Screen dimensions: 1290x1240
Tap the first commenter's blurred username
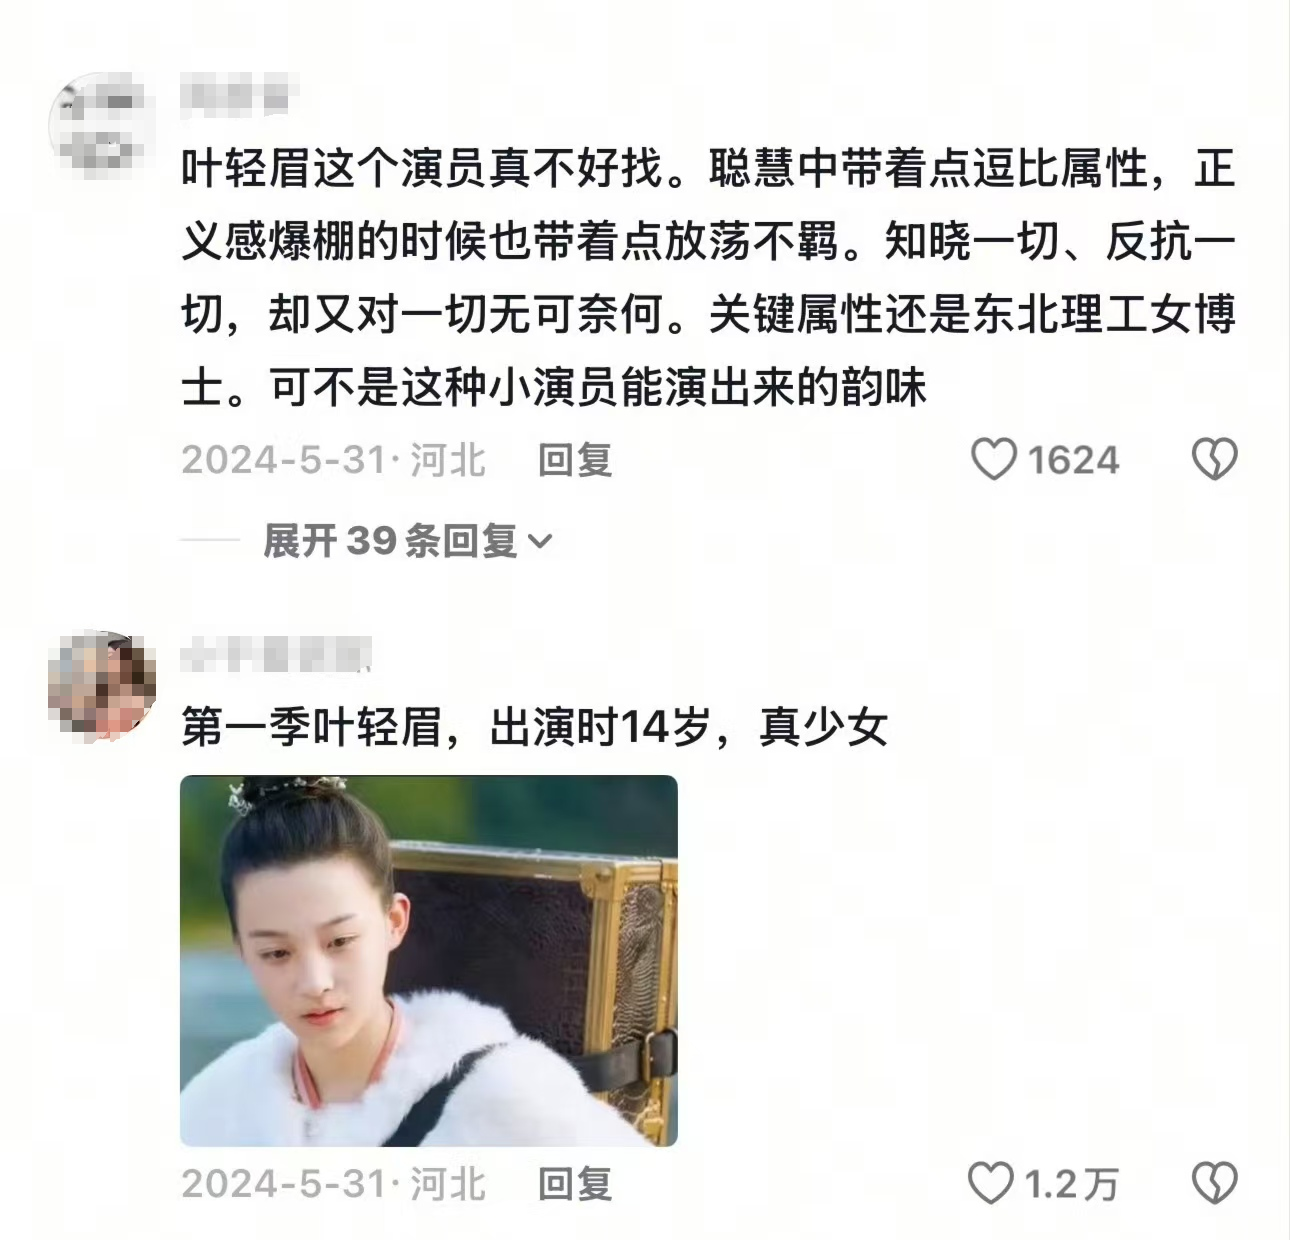236,96
